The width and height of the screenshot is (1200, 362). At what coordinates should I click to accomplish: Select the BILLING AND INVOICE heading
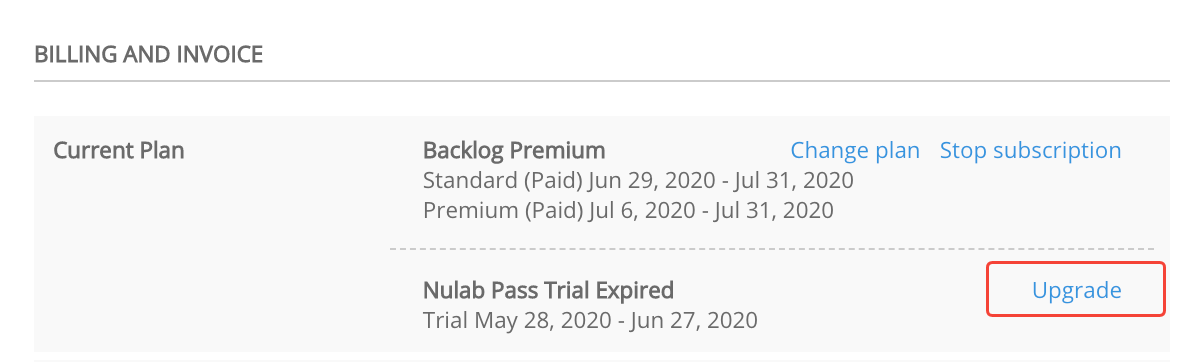pyautogui.click(x=149, y=54)
